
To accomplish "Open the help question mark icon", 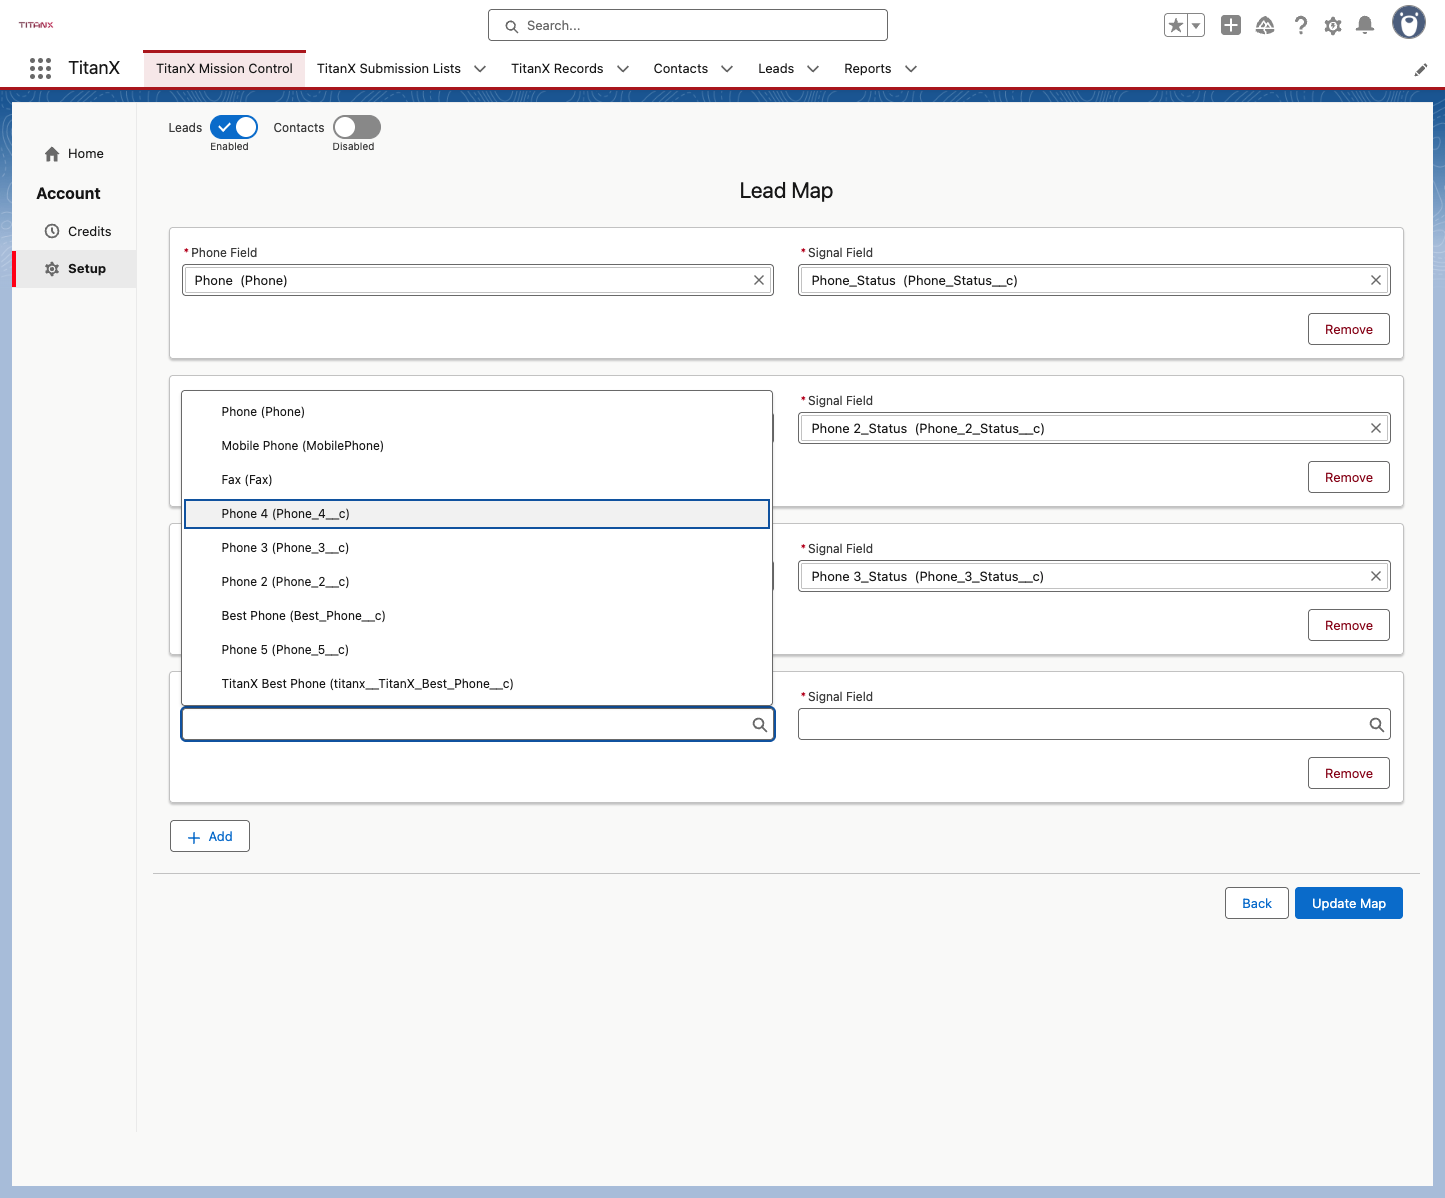I will (x=1300, y=25).
